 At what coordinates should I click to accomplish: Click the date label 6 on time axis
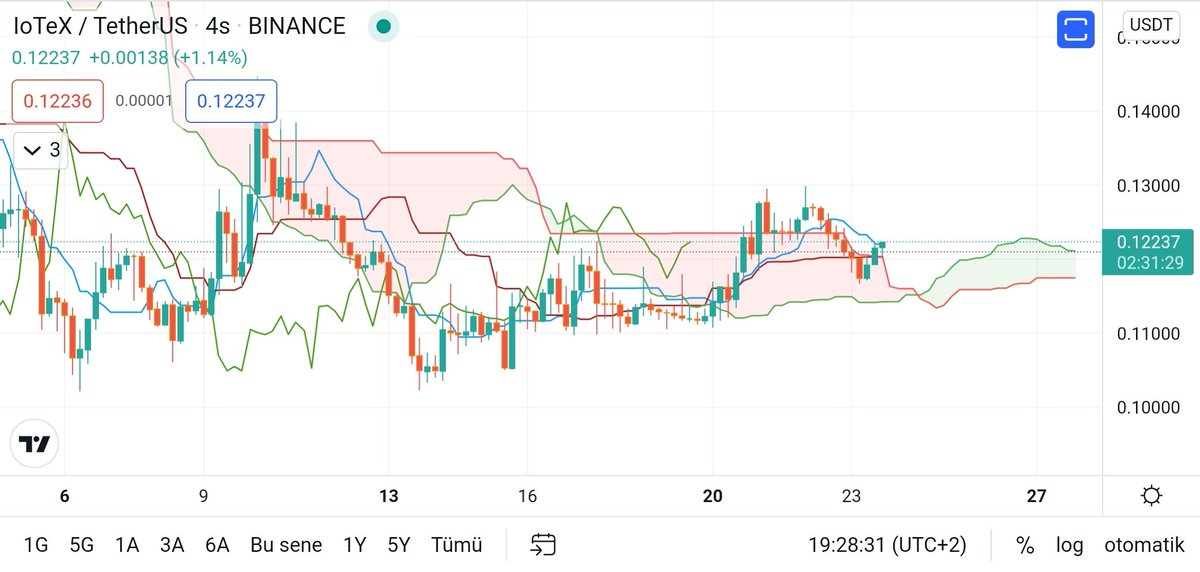click(x=65, y=496)
